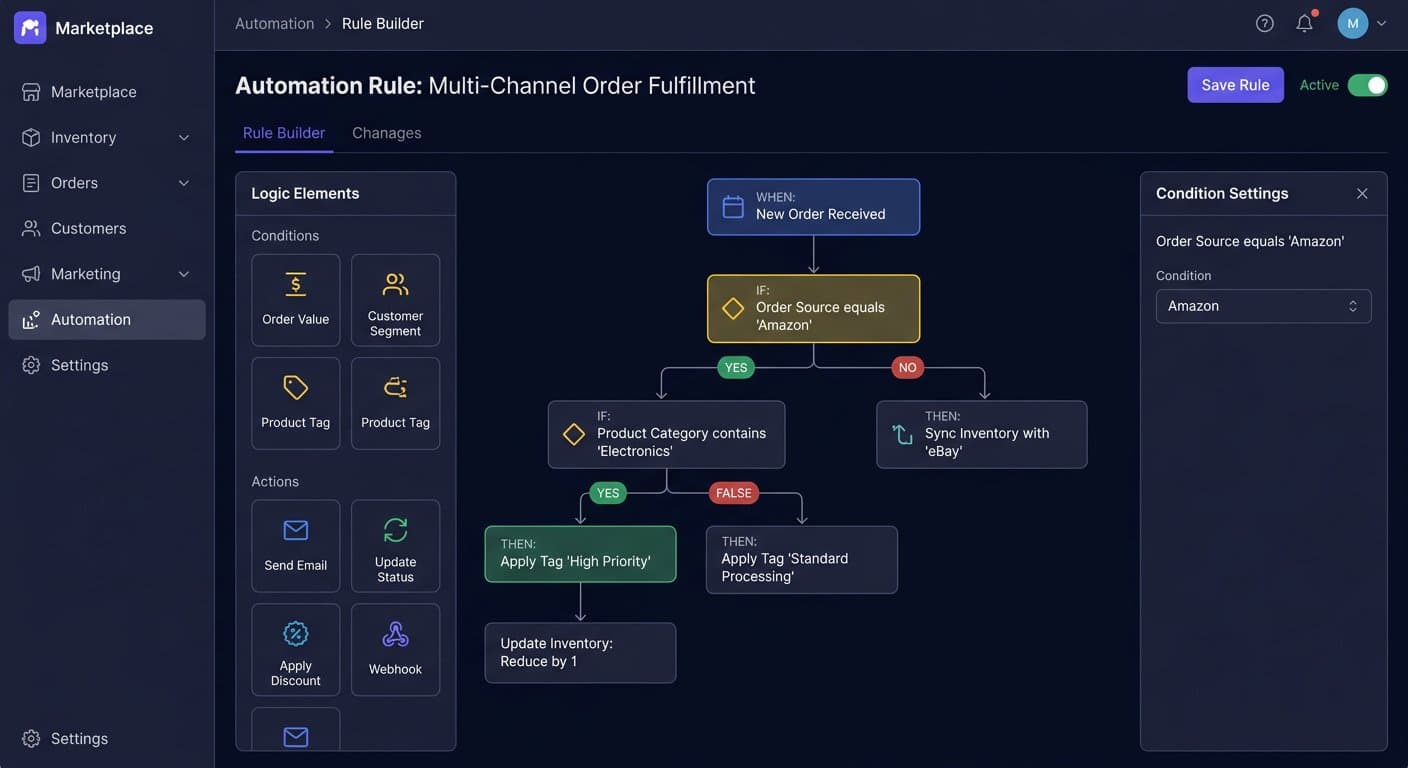Click the Automation breadcrumb link
This screenshot has height=768, width=1408.
pos(275,23)
